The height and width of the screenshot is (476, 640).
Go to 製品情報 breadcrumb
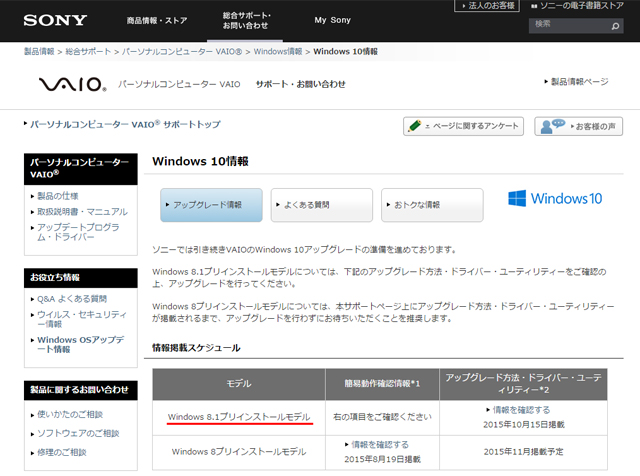coord(39,51)
